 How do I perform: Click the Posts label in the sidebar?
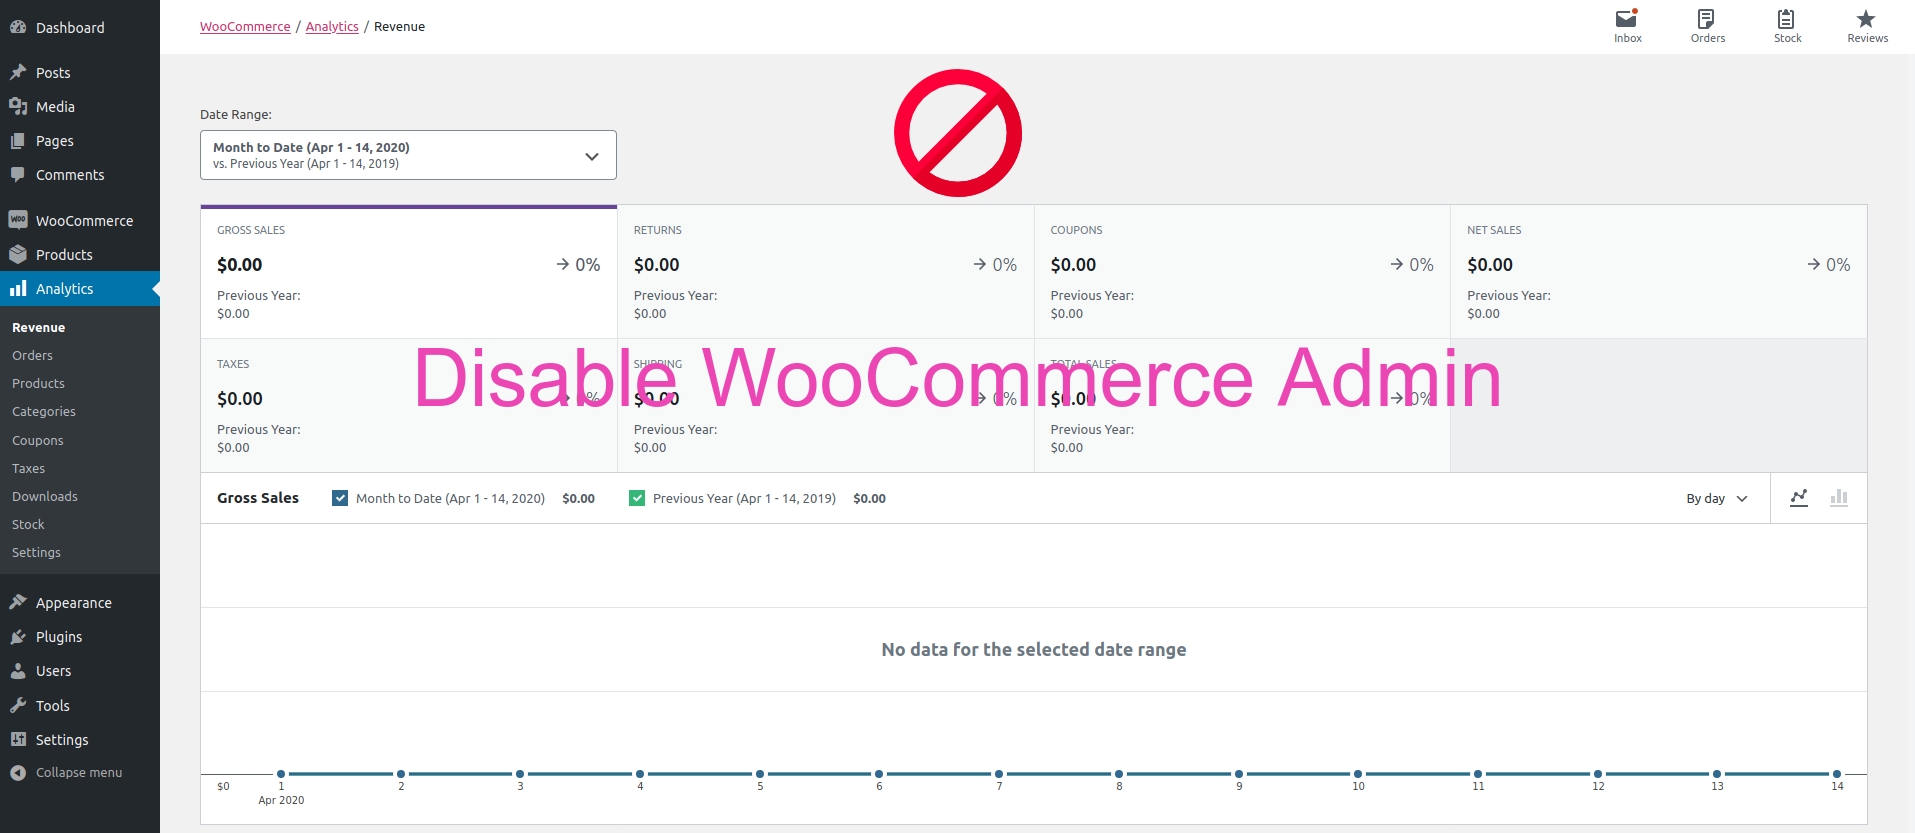53,72
